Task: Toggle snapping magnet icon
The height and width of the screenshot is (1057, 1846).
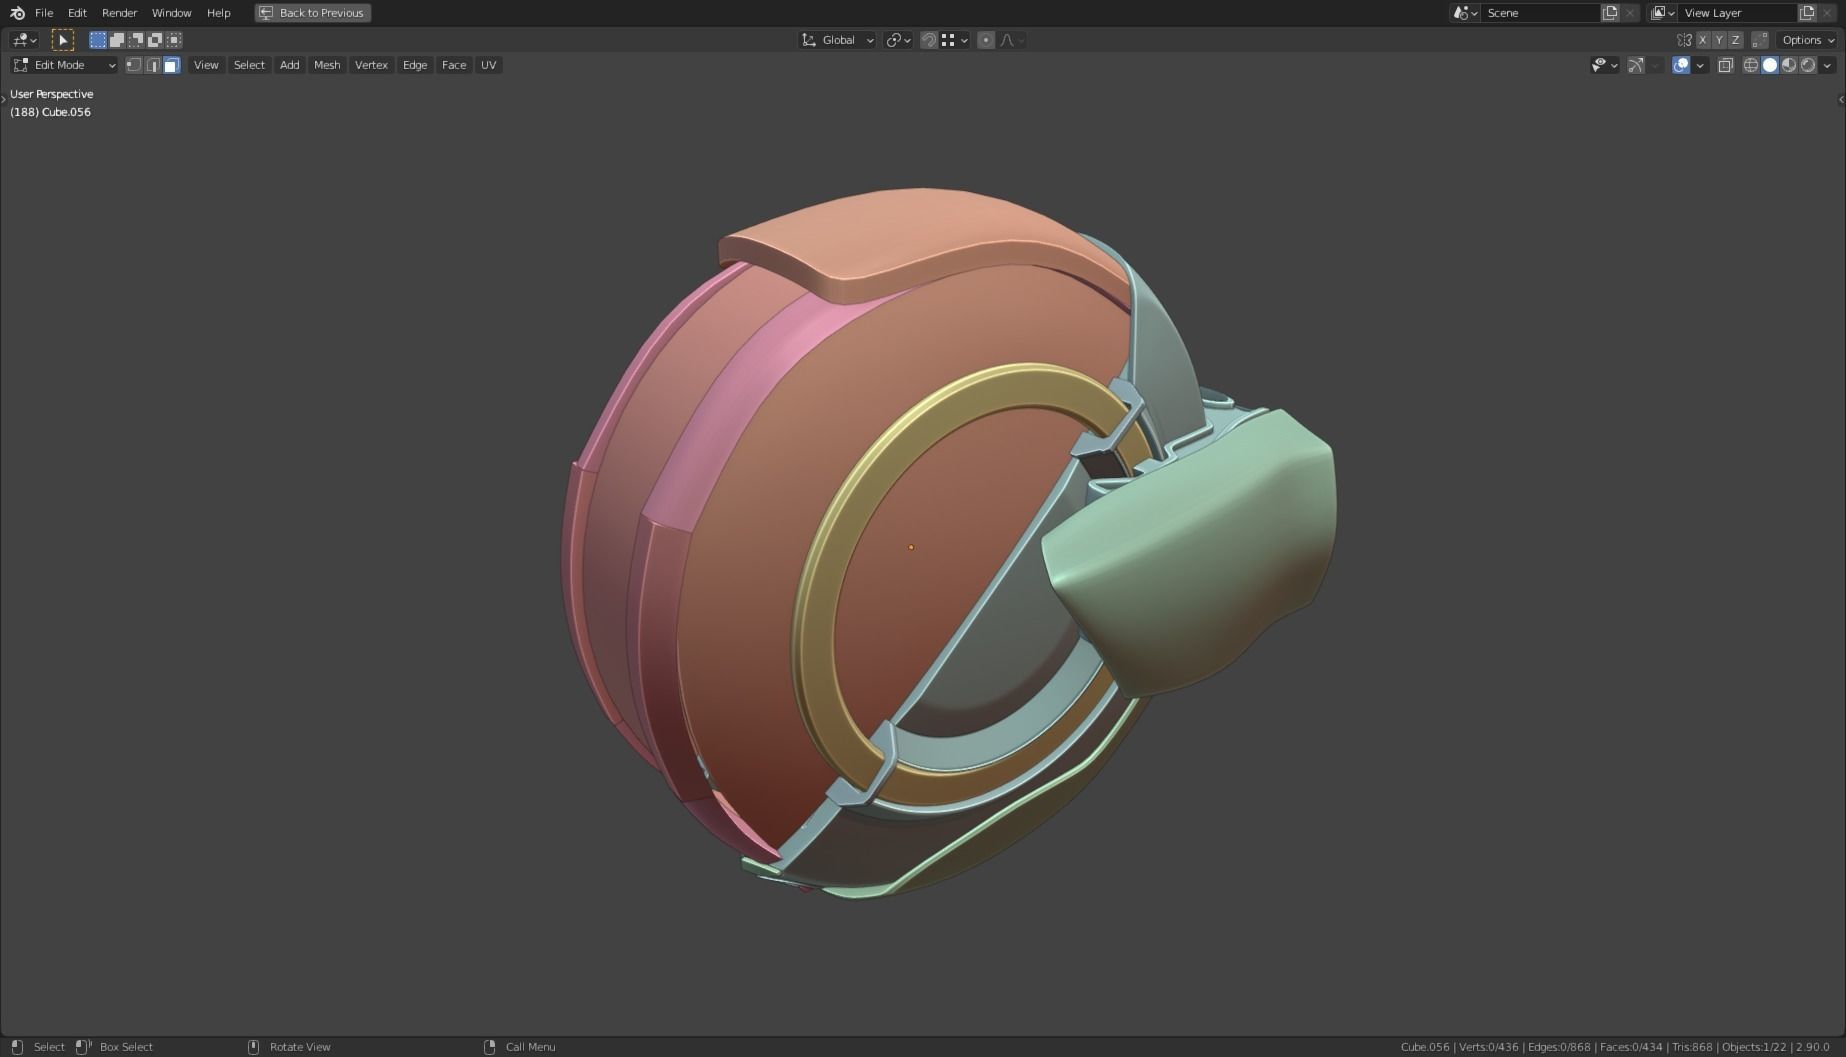Action: click(x=929, y=40)
